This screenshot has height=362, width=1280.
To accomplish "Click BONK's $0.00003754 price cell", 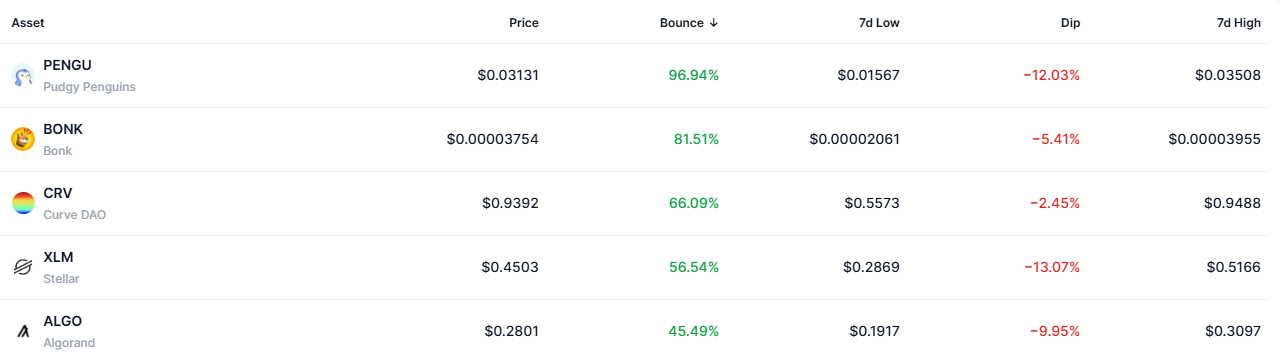I will pos(493,139).
